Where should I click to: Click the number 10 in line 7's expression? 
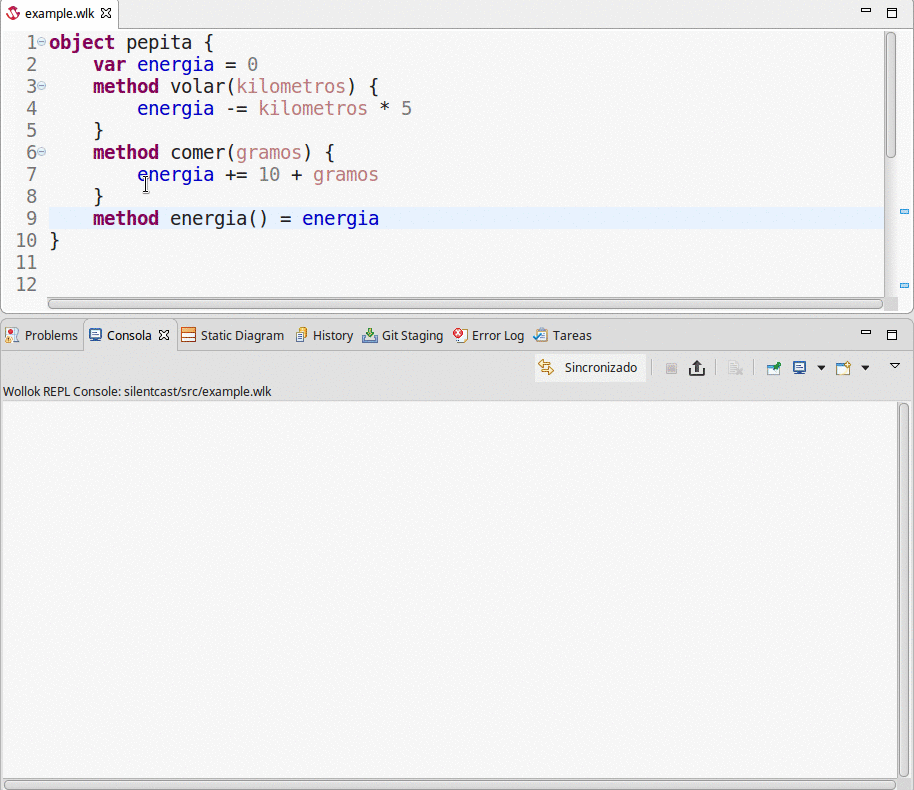click(x=269, y=175)
